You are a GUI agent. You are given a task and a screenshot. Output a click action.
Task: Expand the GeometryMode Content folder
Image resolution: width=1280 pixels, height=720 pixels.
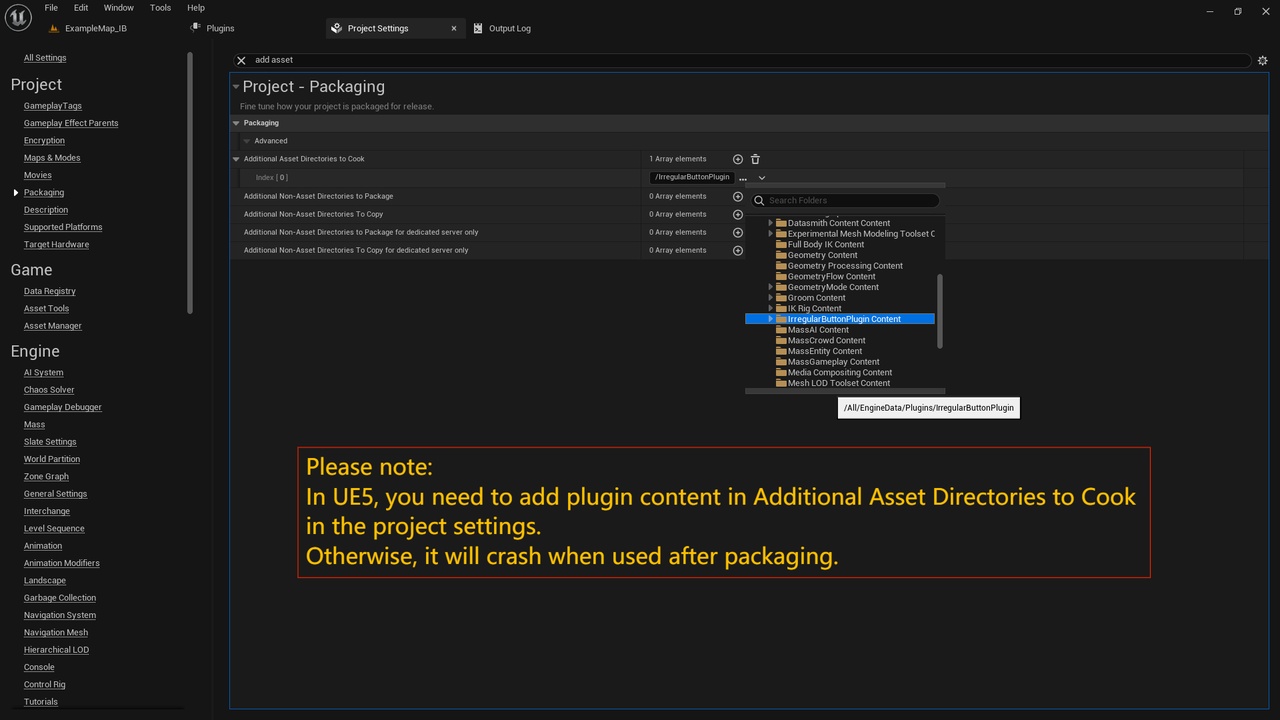coord(771,287)
